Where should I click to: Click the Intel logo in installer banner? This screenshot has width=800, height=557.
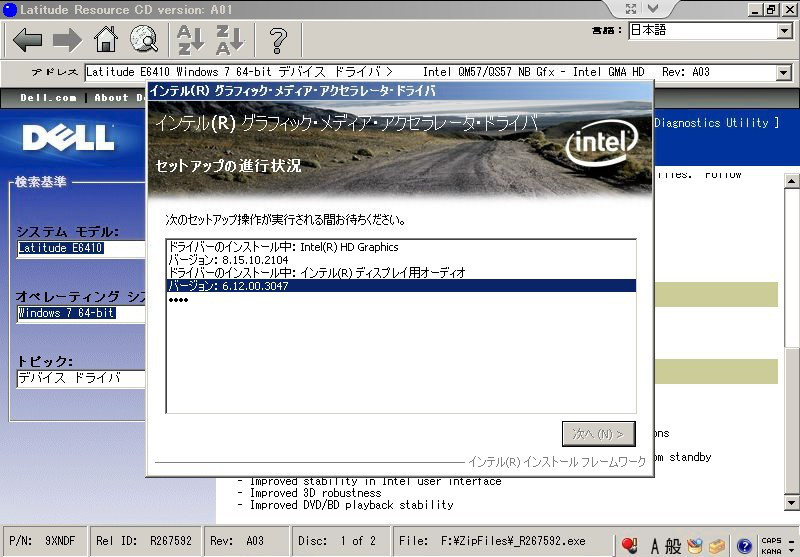click(x=602, y=142)
